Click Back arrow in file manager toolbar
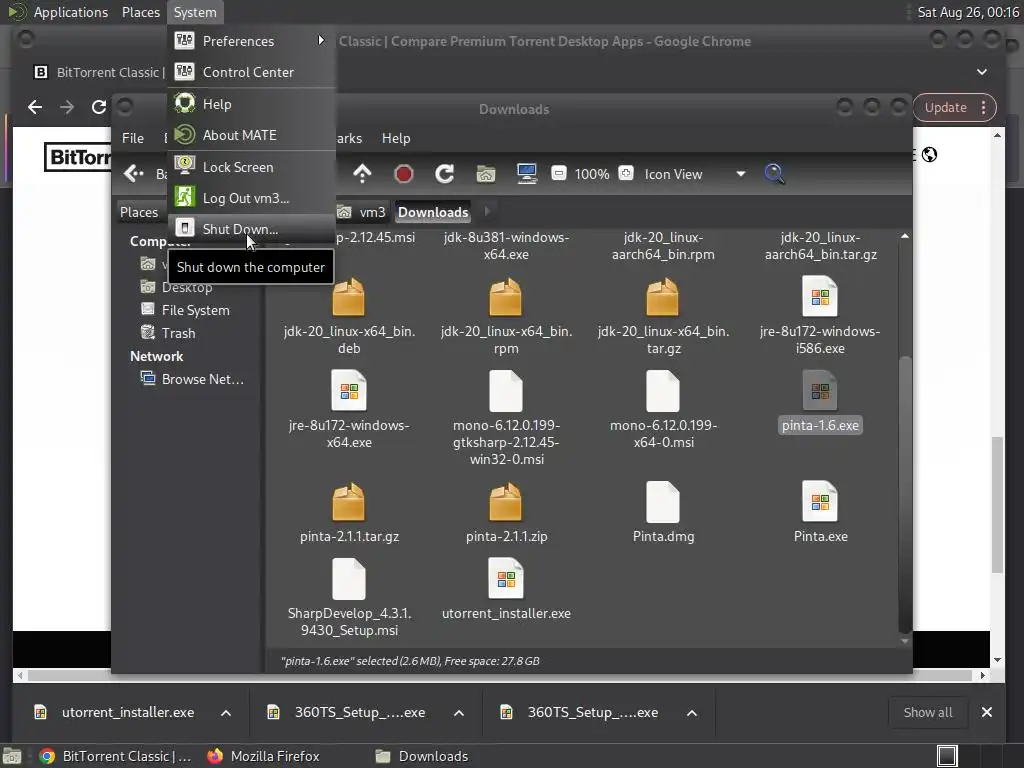The height and width of the screenshot is (768, 1024). pyautogui.click(x=134, y=174)
